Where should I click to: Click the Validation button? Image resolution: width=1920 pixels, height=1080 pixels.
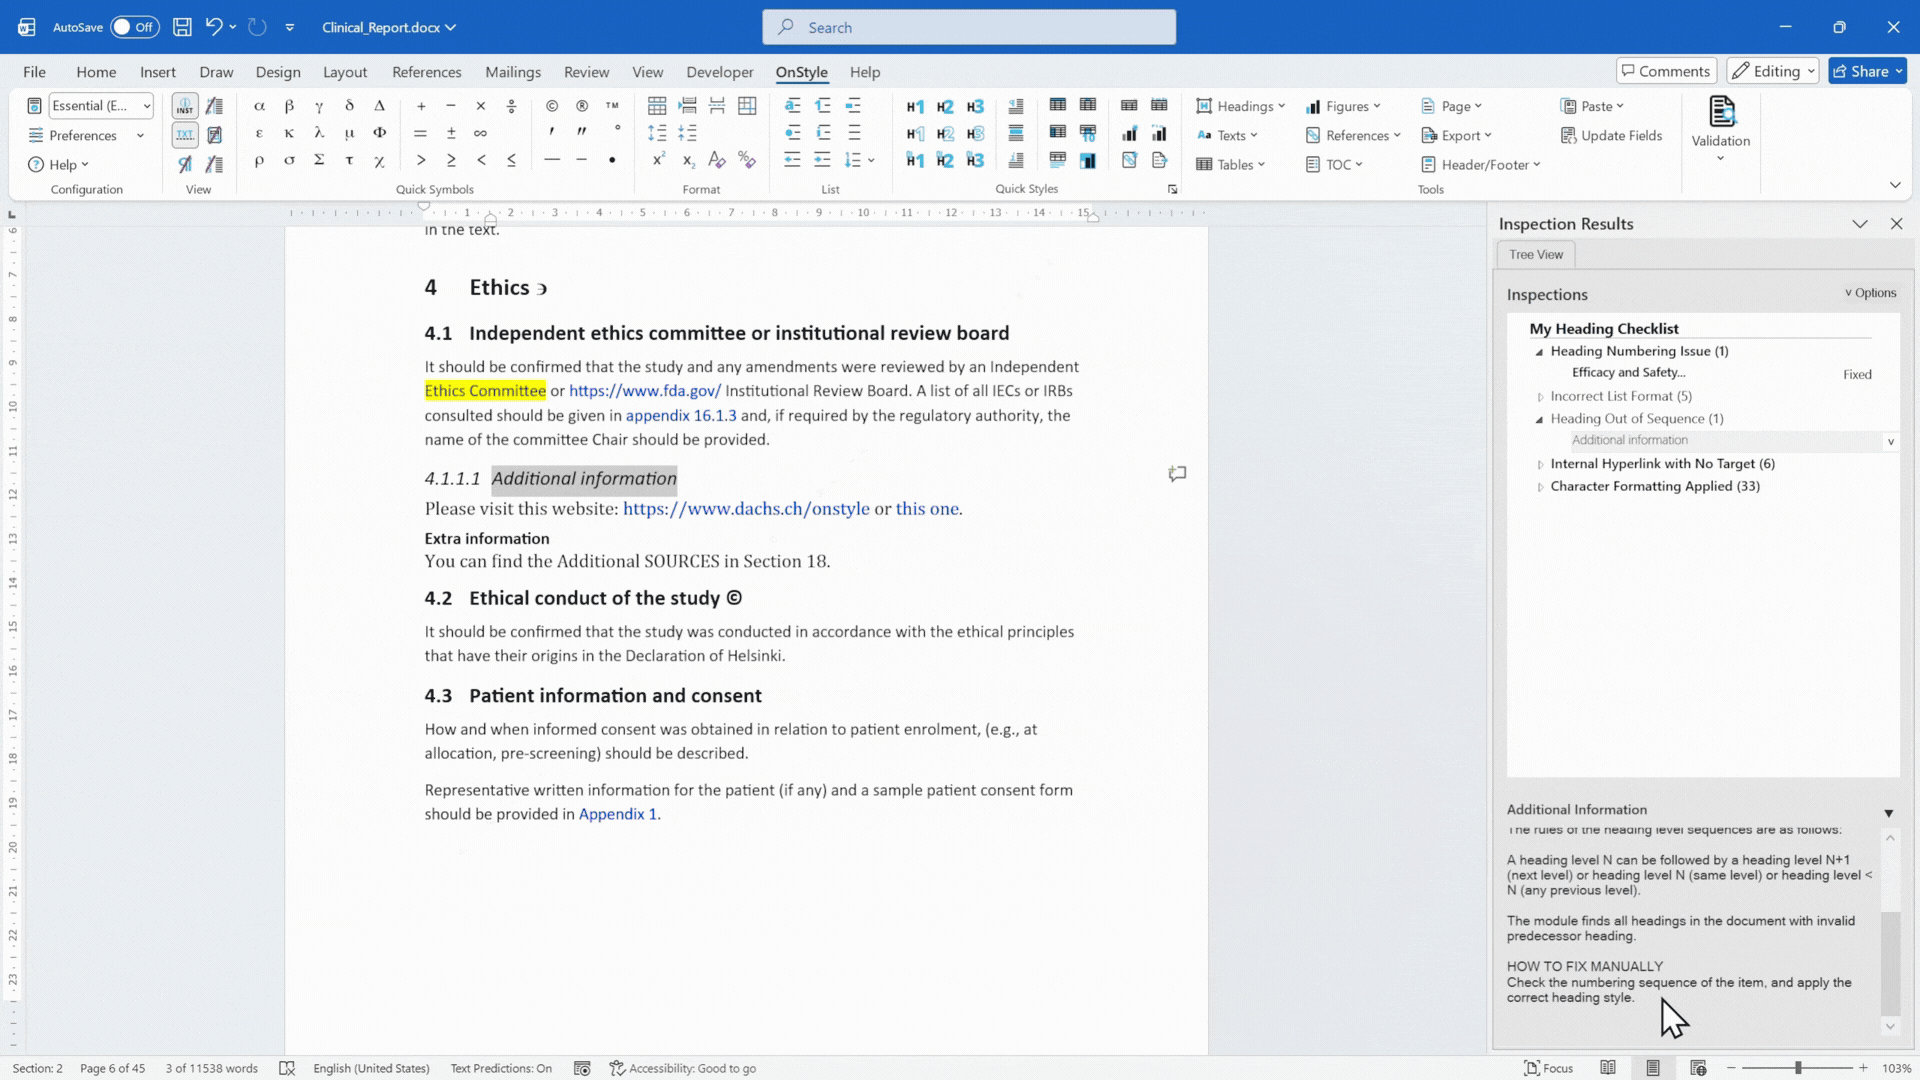(1720, 129)
